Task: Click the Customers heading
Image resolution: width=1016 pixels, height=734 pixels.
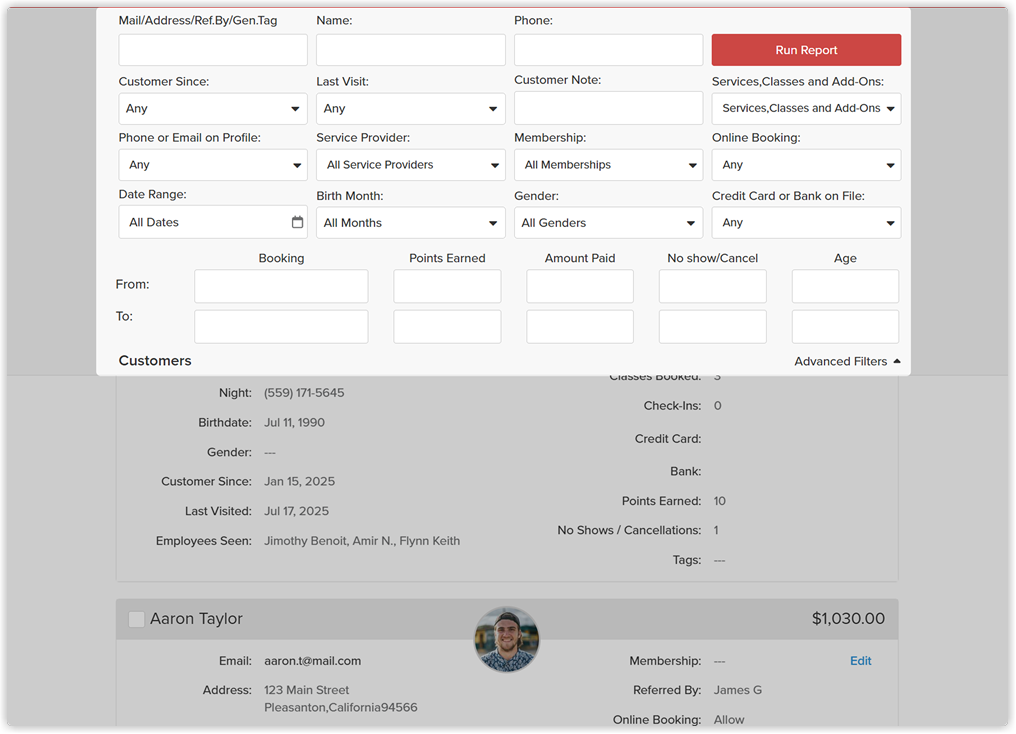Action: (x=155, y=361)
